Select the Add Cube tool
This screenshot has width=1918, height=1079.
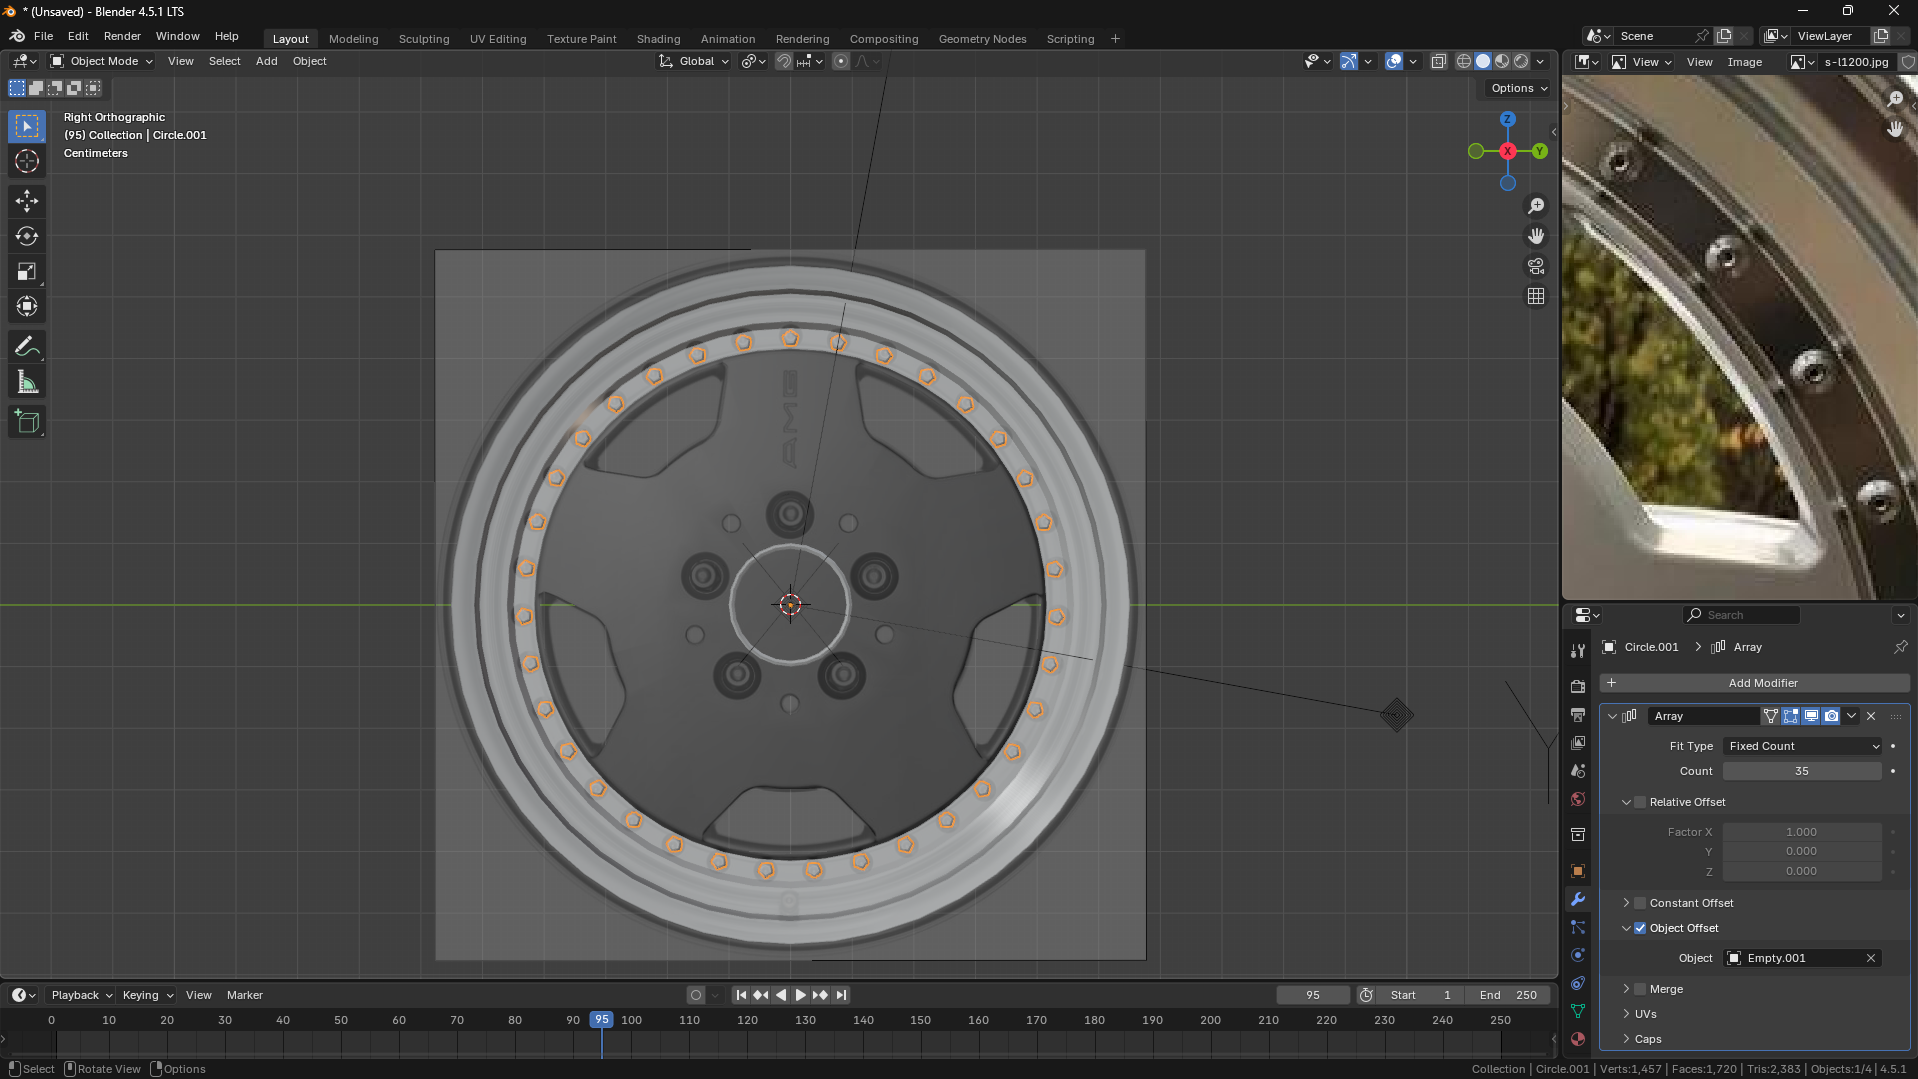[x=27, y=422]
